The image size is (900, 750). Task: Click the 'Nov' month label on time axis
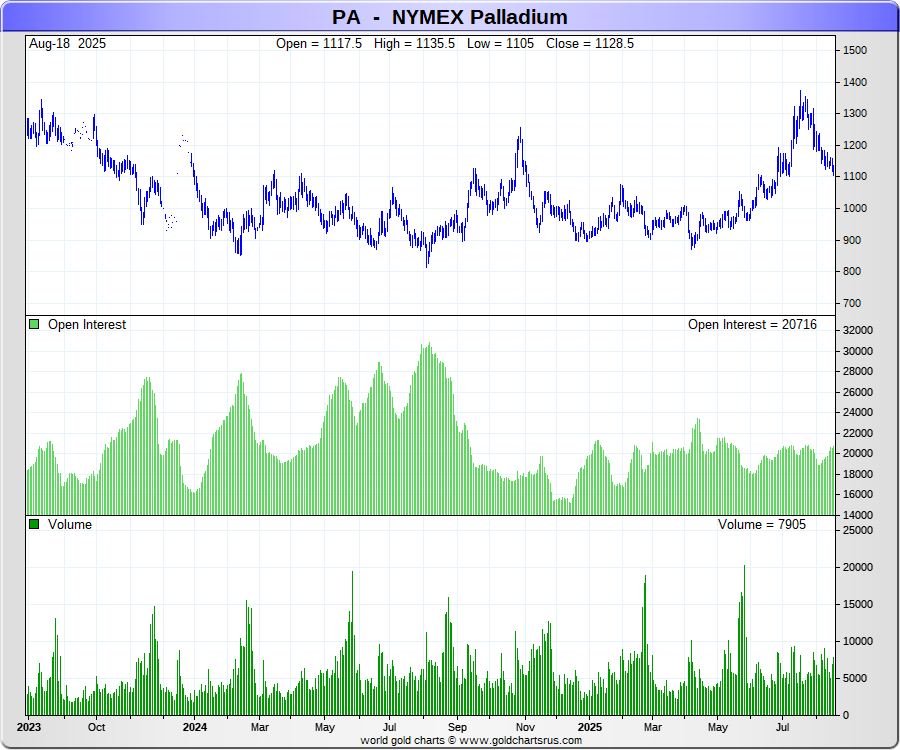pos(525,728)
